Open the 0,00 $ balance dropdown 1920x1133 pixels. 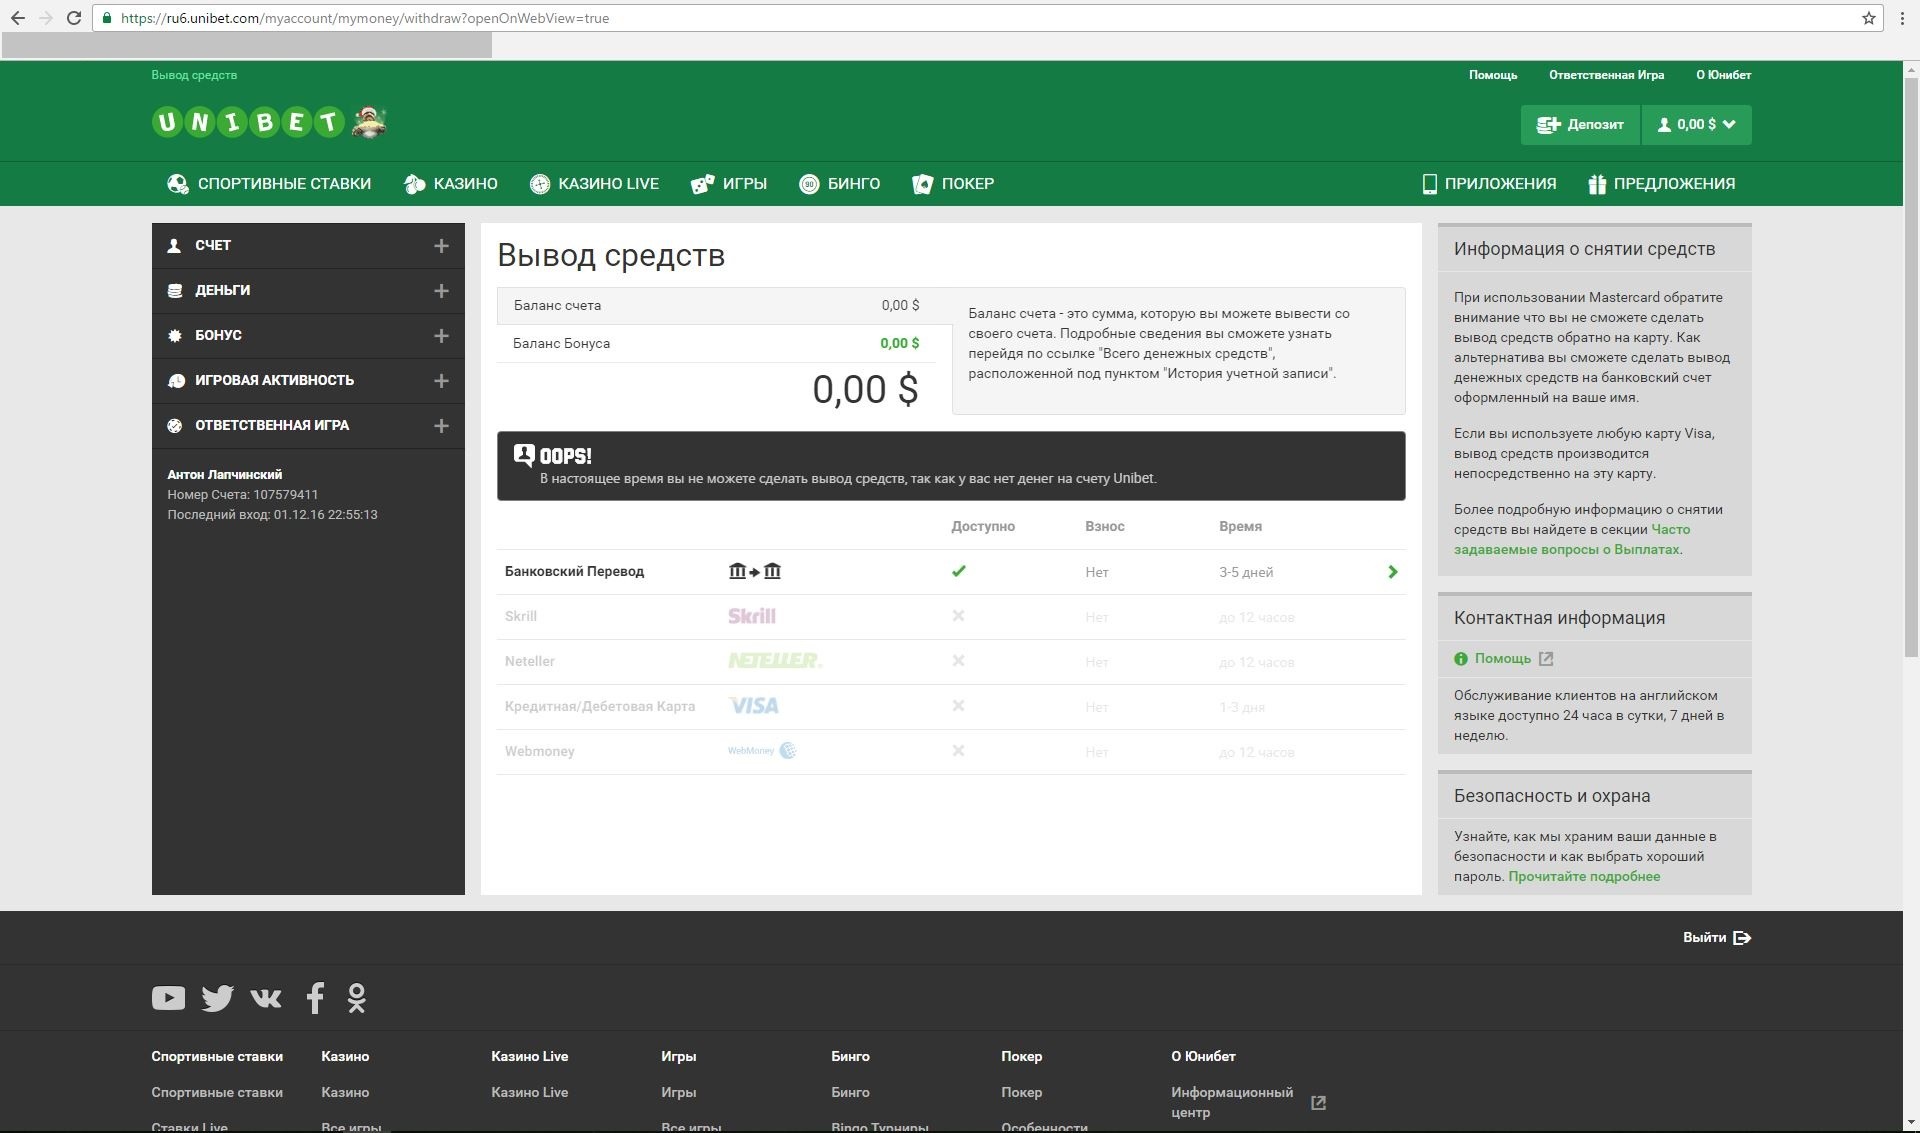pos(1697,125)
